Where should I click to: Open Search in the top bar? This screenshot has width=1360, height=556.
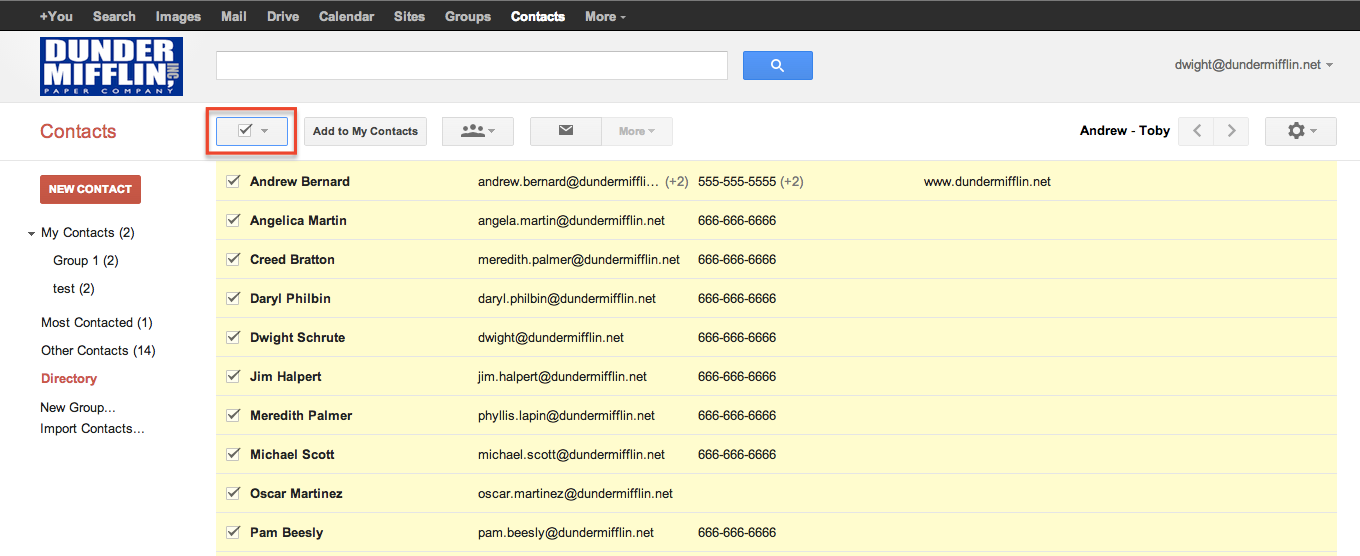click(x=114, y=16)
